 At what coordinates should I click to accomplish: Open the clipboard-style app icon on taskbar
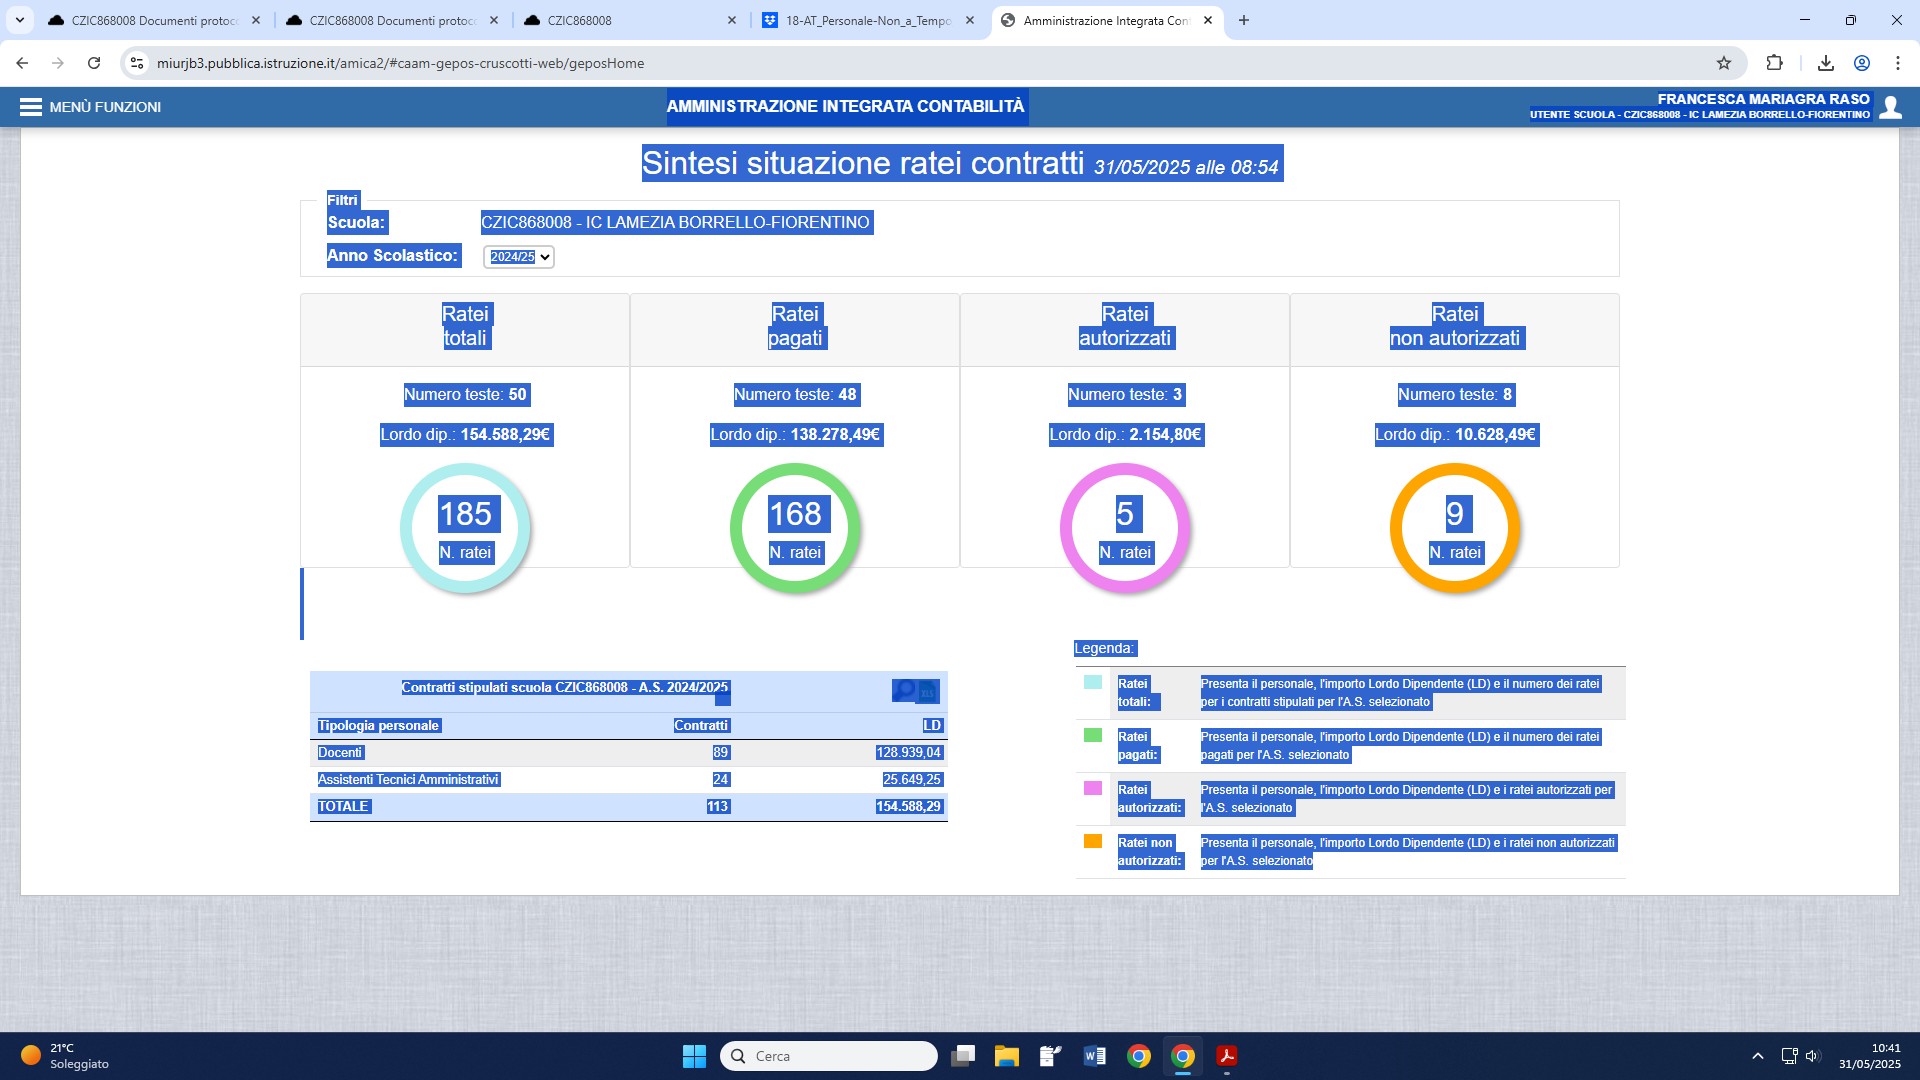click(x=1051, y=1056)
